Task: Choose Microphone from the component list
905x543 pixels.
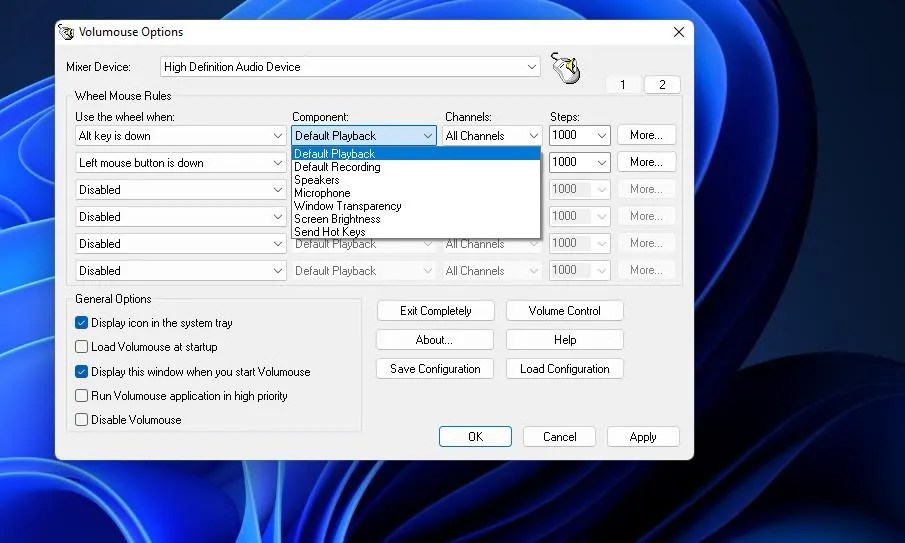Action: coord(416,193)
